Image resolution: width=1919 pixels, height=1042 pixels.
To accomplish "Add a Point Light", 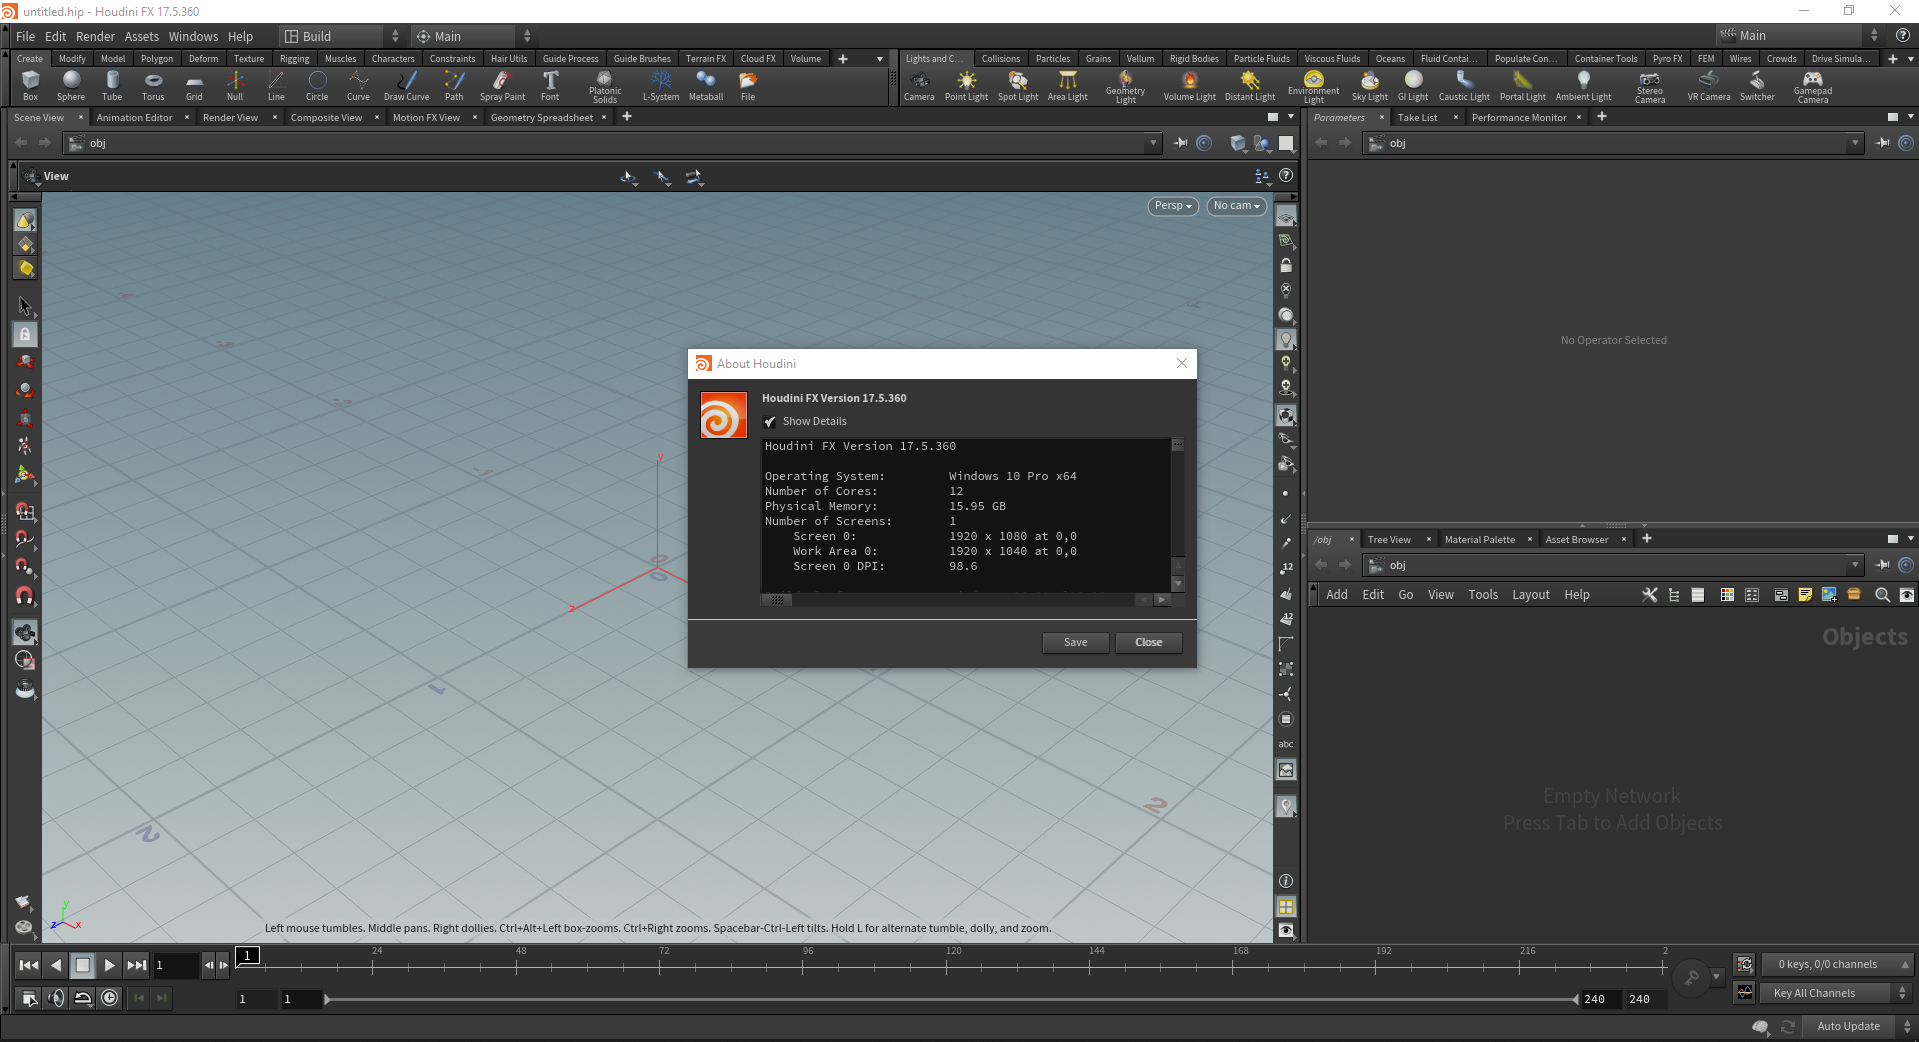I will (x=966, y=86).
